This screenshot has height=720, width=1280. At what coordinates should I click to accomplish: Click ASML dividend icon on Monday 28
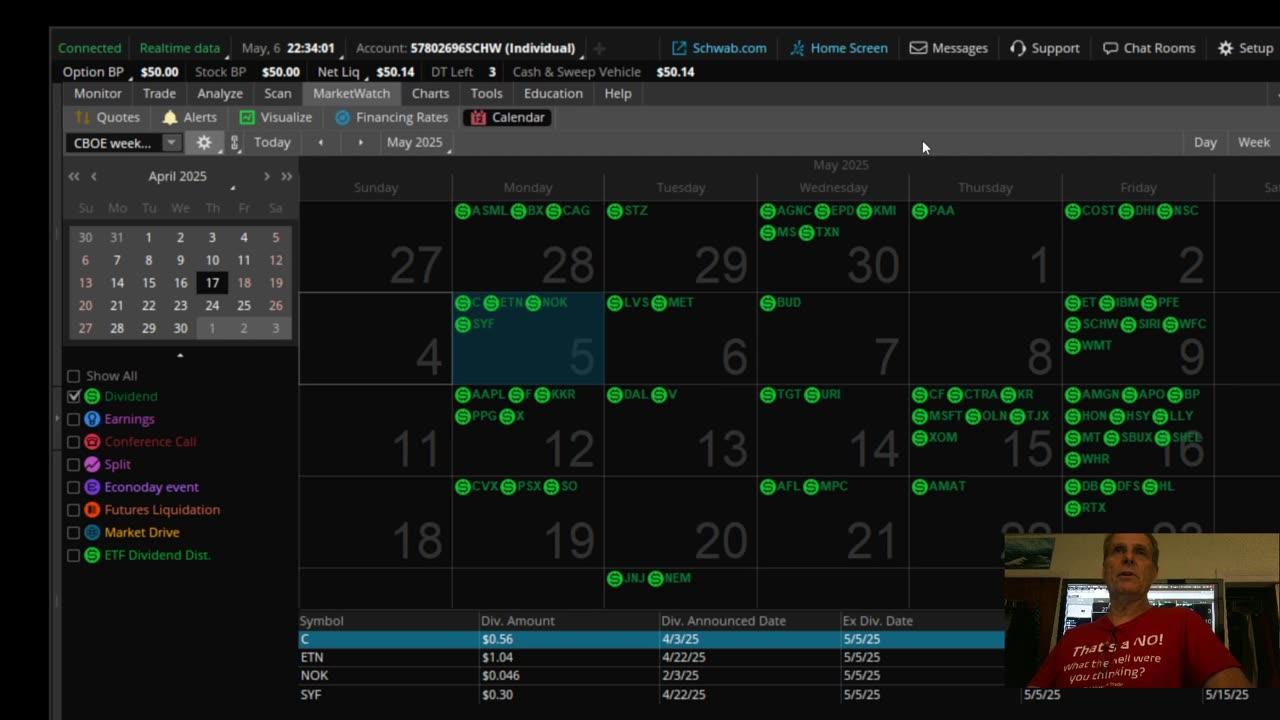tap(463, 211)
